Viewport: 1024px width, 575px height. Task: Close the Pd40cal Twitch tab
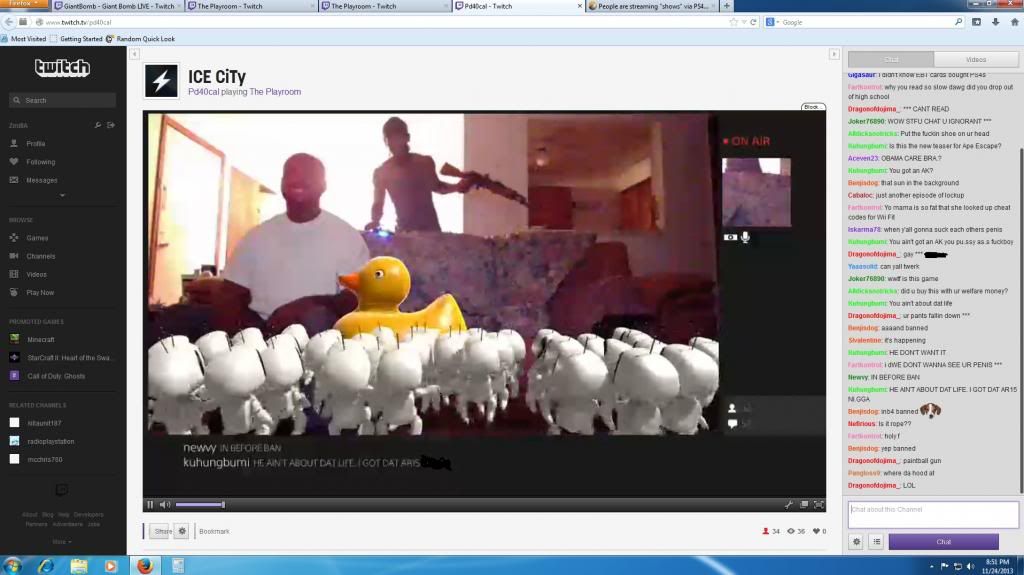click(579, 6)
